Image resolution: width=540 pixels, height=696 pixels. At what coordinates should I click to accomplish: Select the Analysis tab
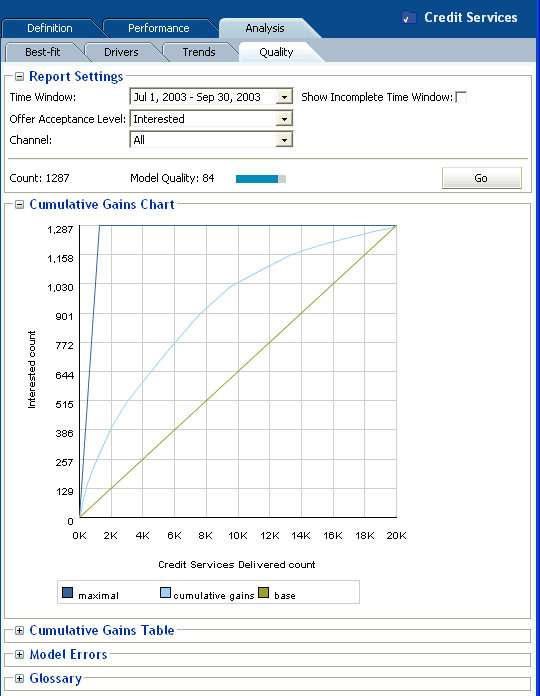pyautogui.click(x=265, y=28)
